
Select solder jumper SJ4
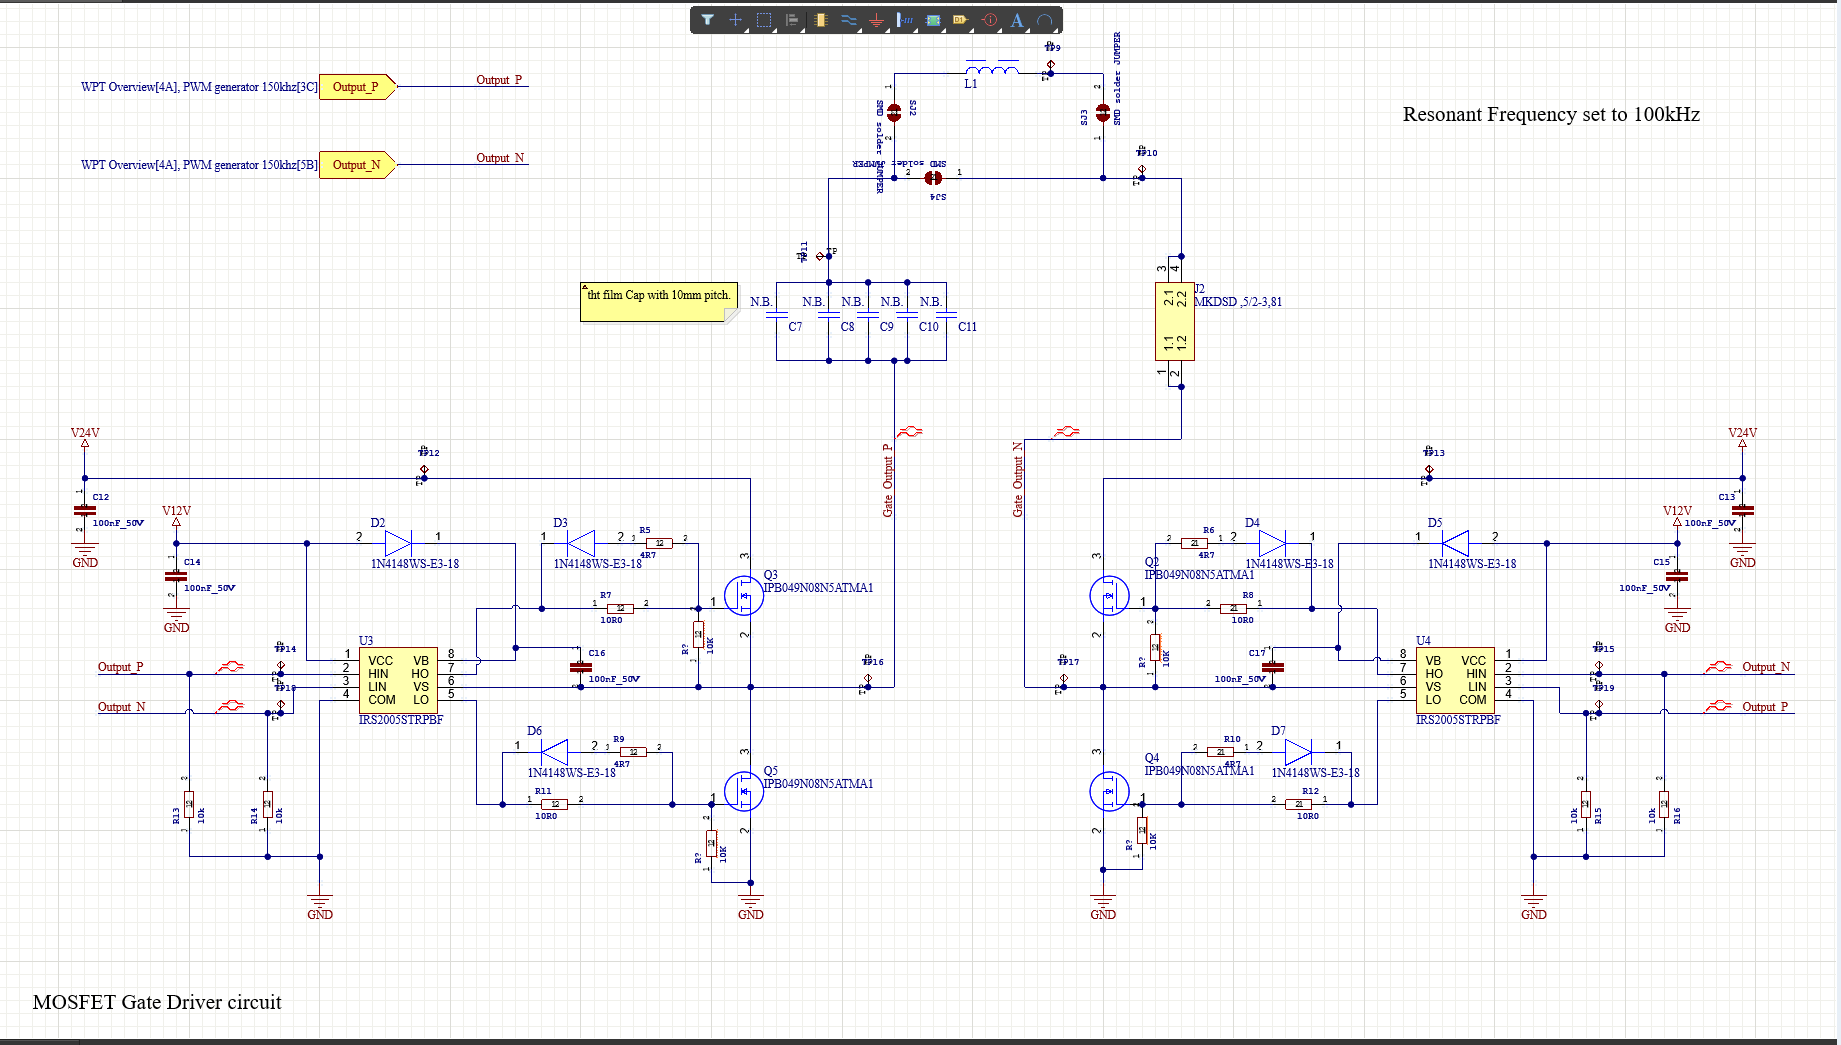point(933,178)
